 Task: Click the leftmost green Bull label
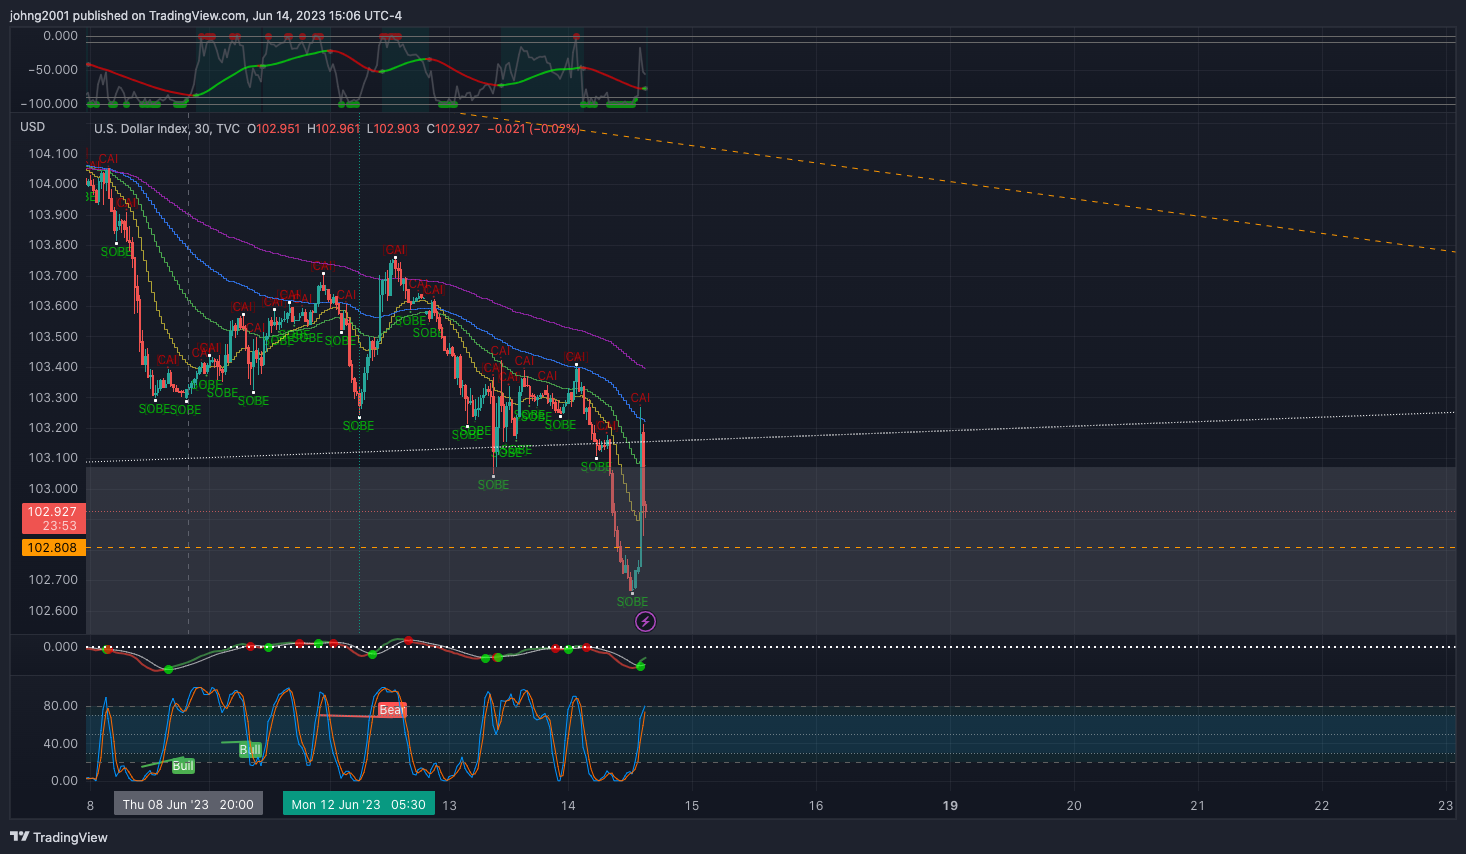coord(183,766)
